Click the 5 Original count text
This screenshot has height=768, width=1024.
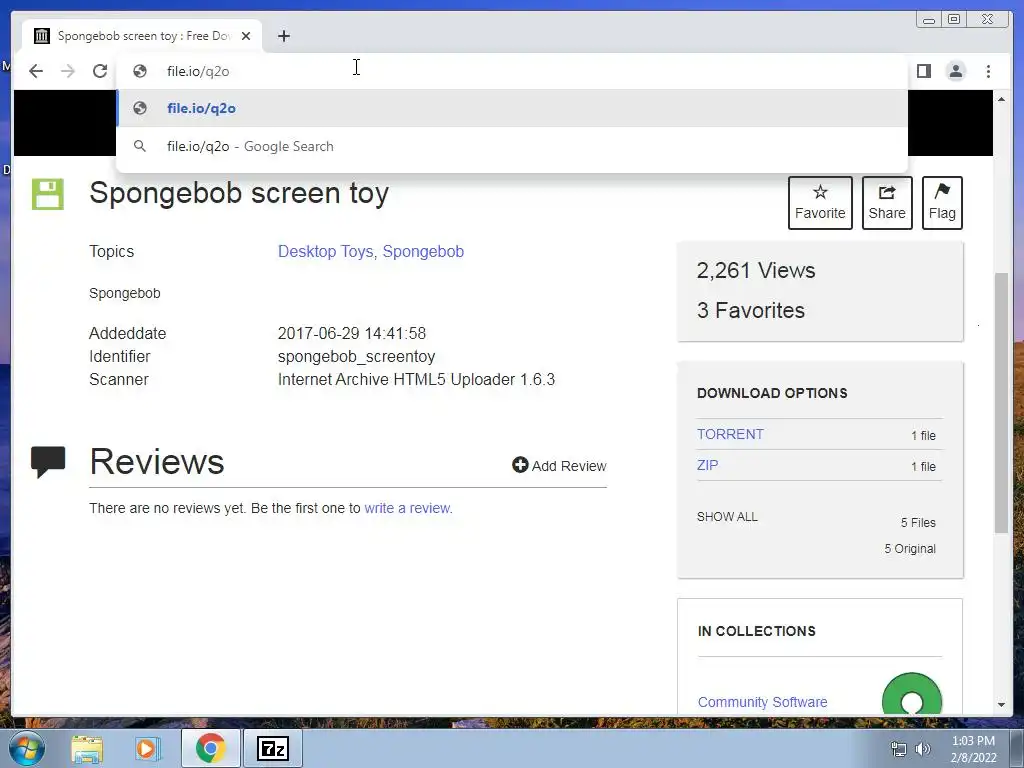point(910,549)
